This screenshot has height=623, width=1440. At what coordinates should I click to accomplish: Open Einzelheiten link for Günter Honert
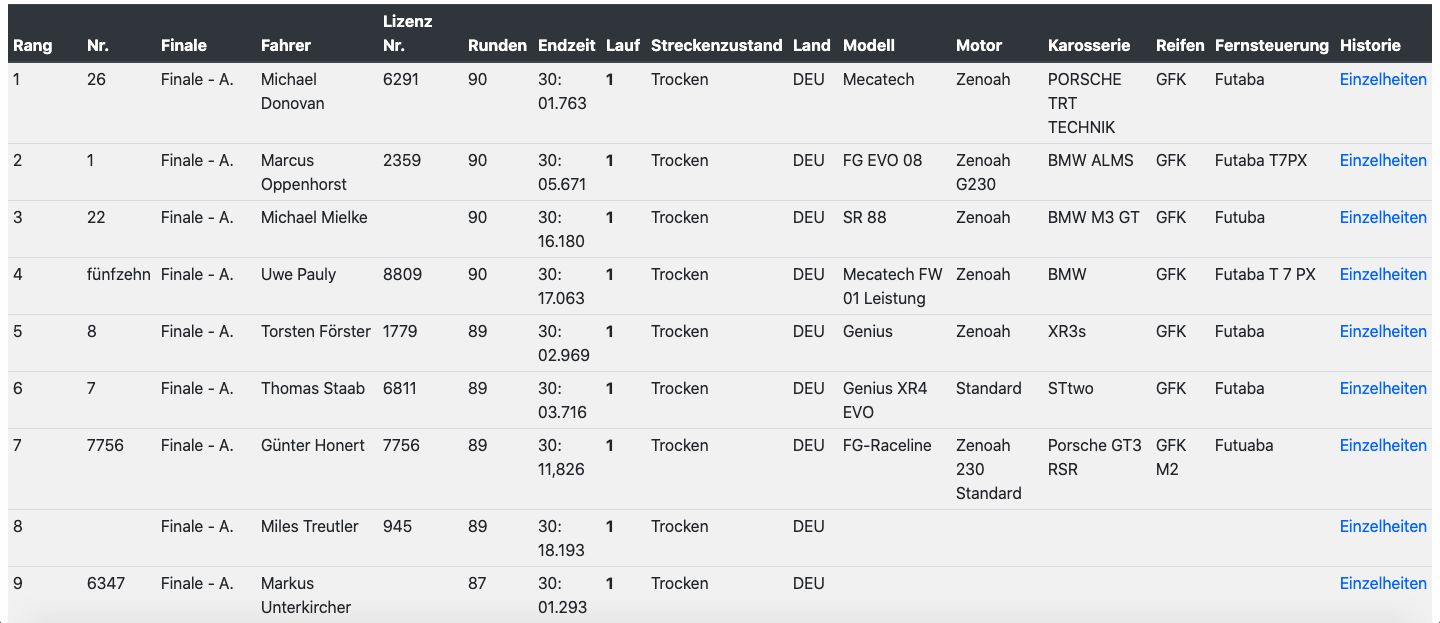click(1383, 446)
